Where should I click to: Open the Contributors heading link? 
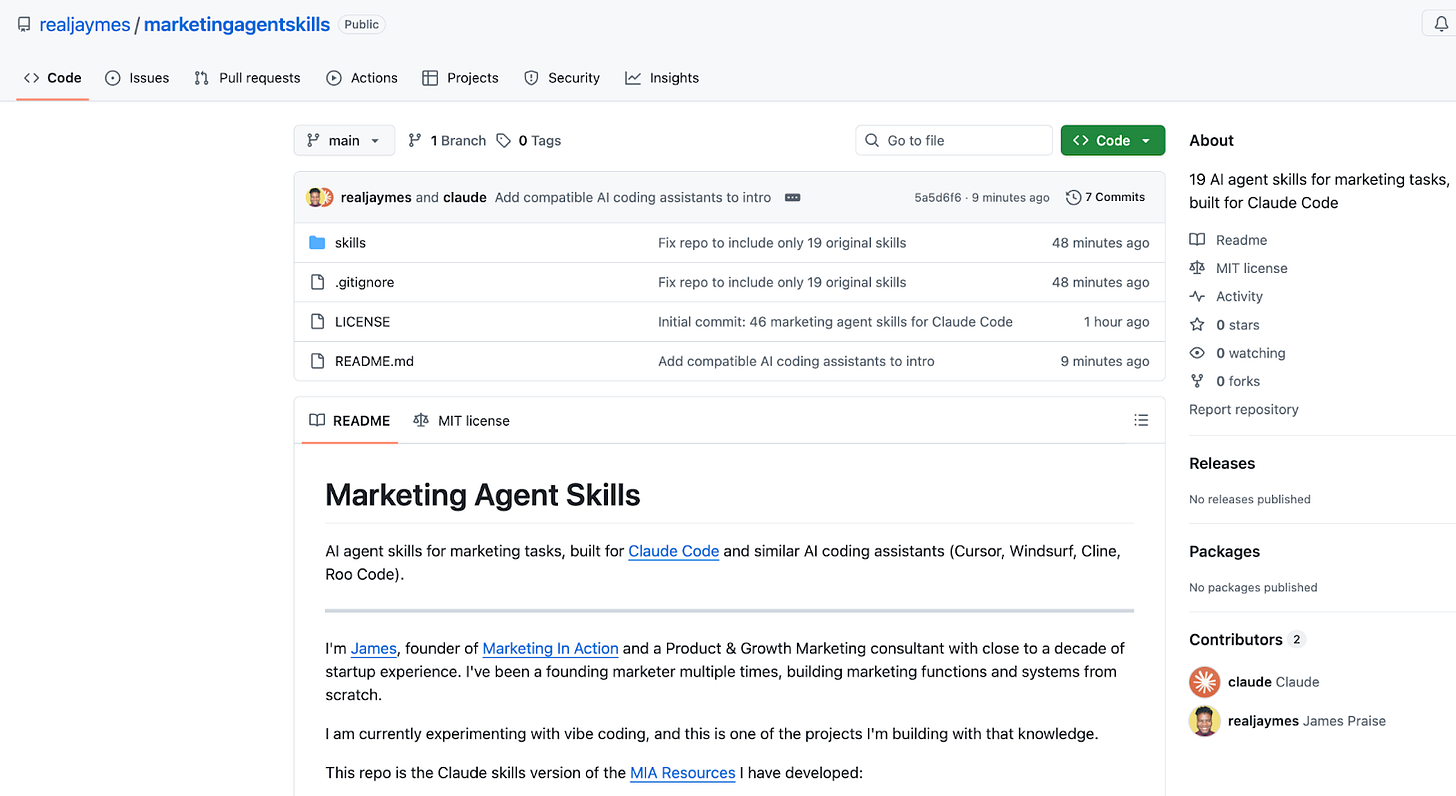point(1247,639)
